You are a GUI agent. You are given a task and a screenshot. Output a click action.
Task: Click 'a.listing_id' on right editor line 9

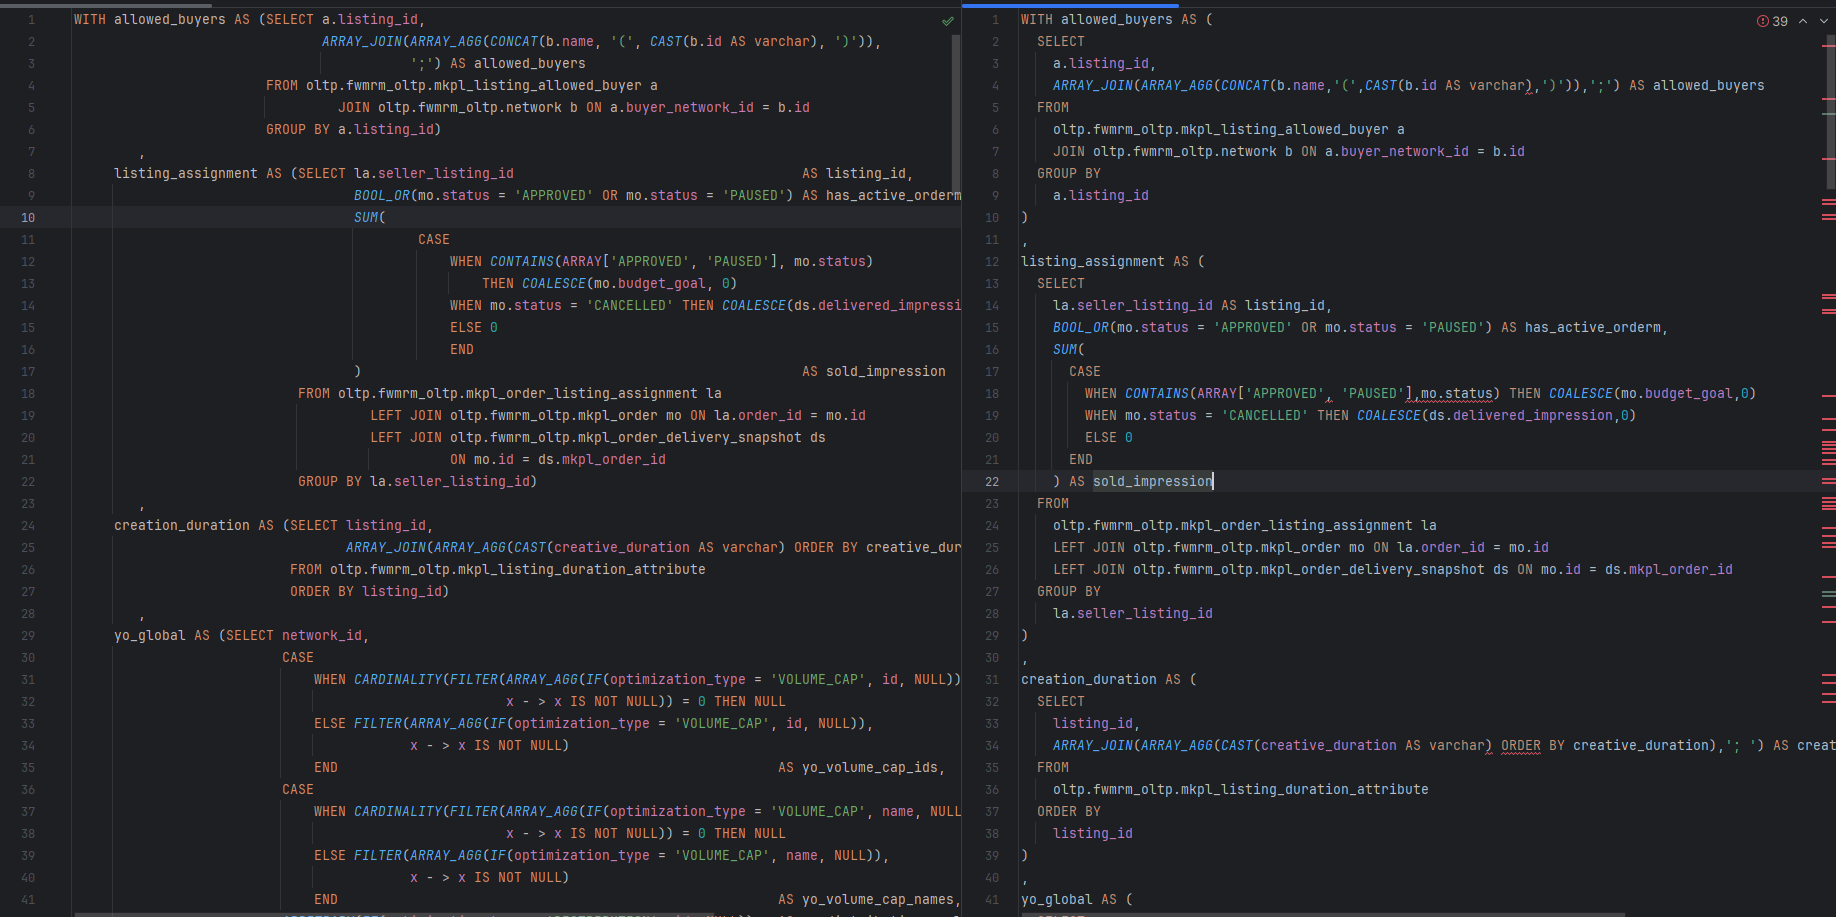[1101, 195]
